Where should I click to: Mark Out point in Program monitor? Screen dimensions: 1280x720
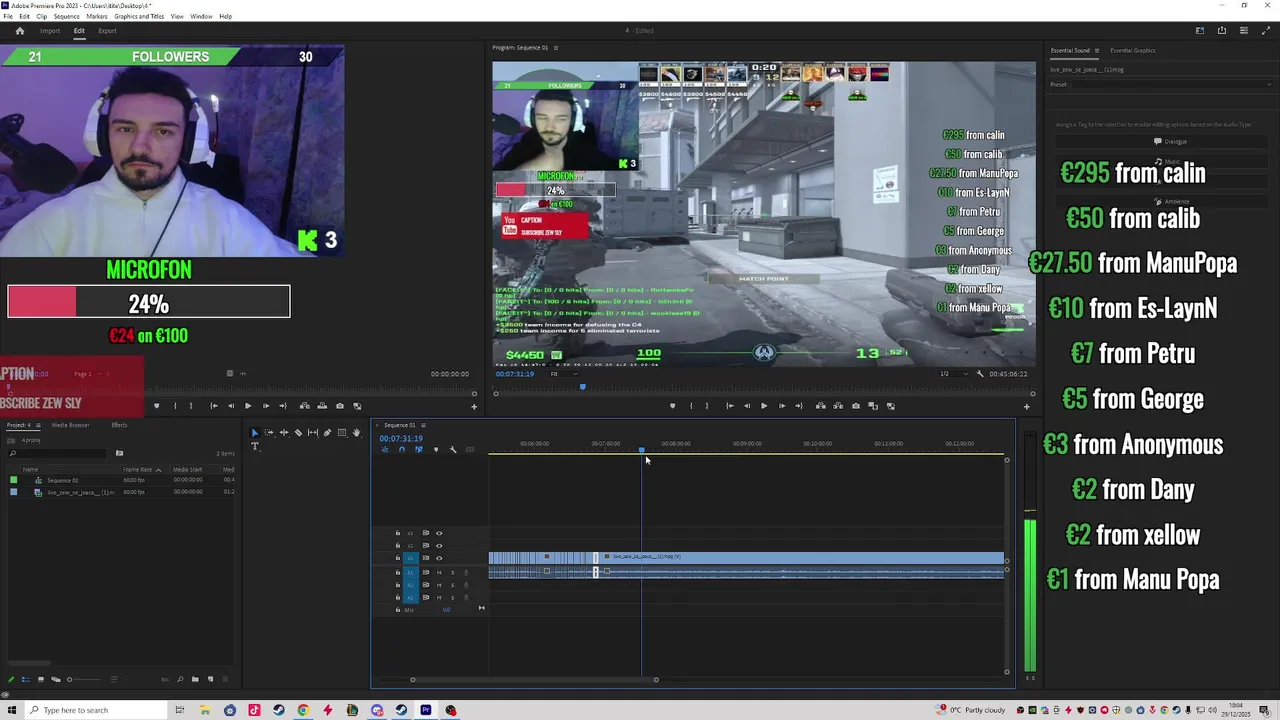707,406
